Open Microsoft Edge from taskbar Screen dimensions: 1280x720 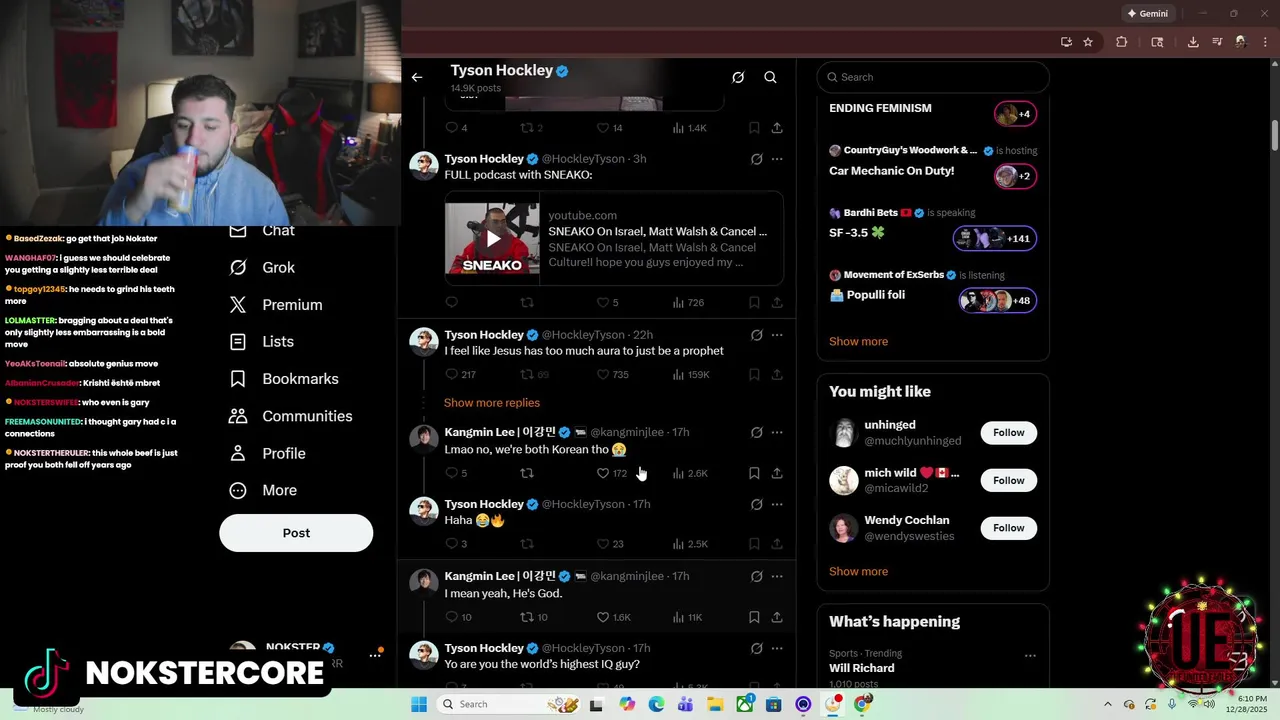point(656,704)
